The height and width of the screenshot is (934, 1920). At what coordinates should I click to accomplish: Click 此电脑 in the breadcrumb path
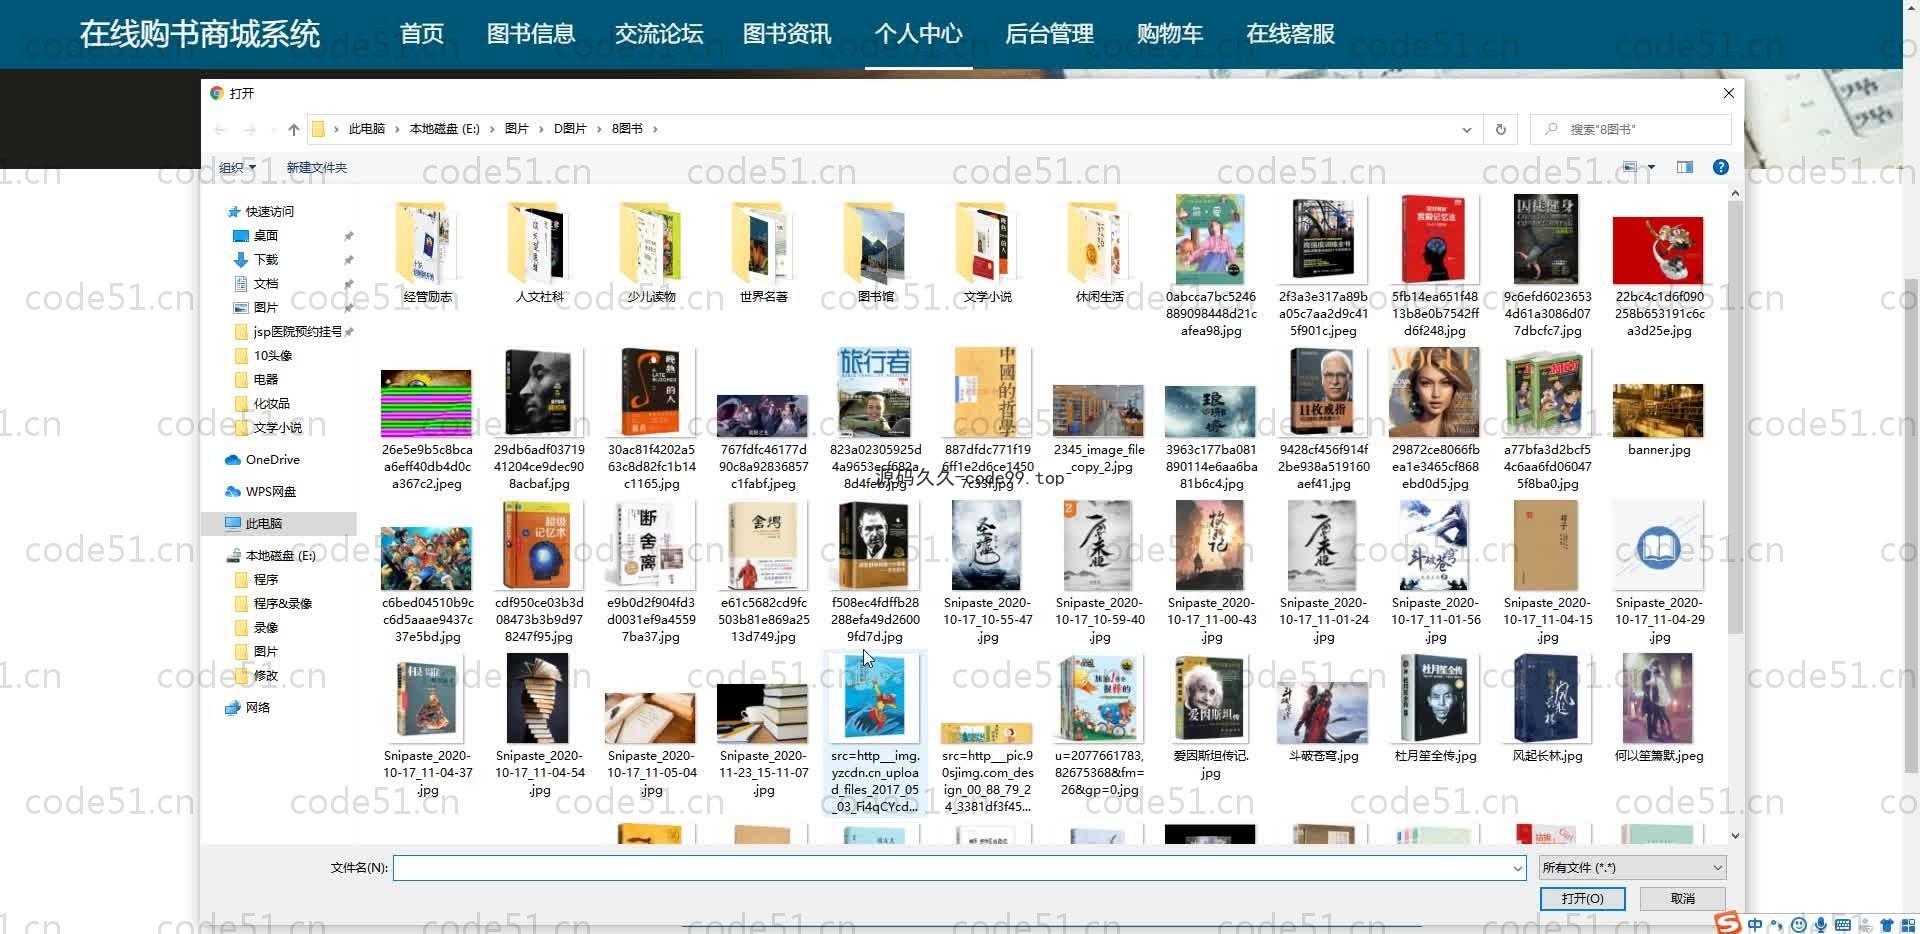tap(367, 129)
